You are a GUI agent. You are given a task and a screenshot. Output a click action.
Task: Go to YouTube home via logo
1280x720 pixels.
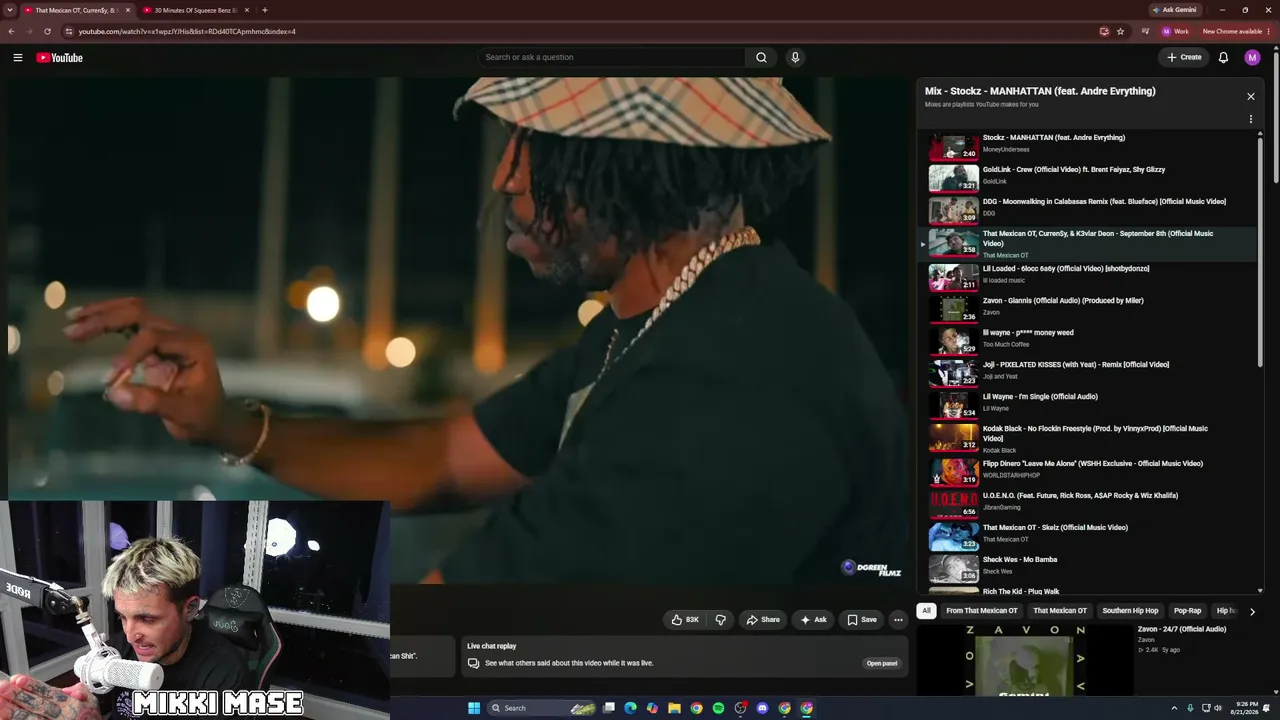click(60, 58)
